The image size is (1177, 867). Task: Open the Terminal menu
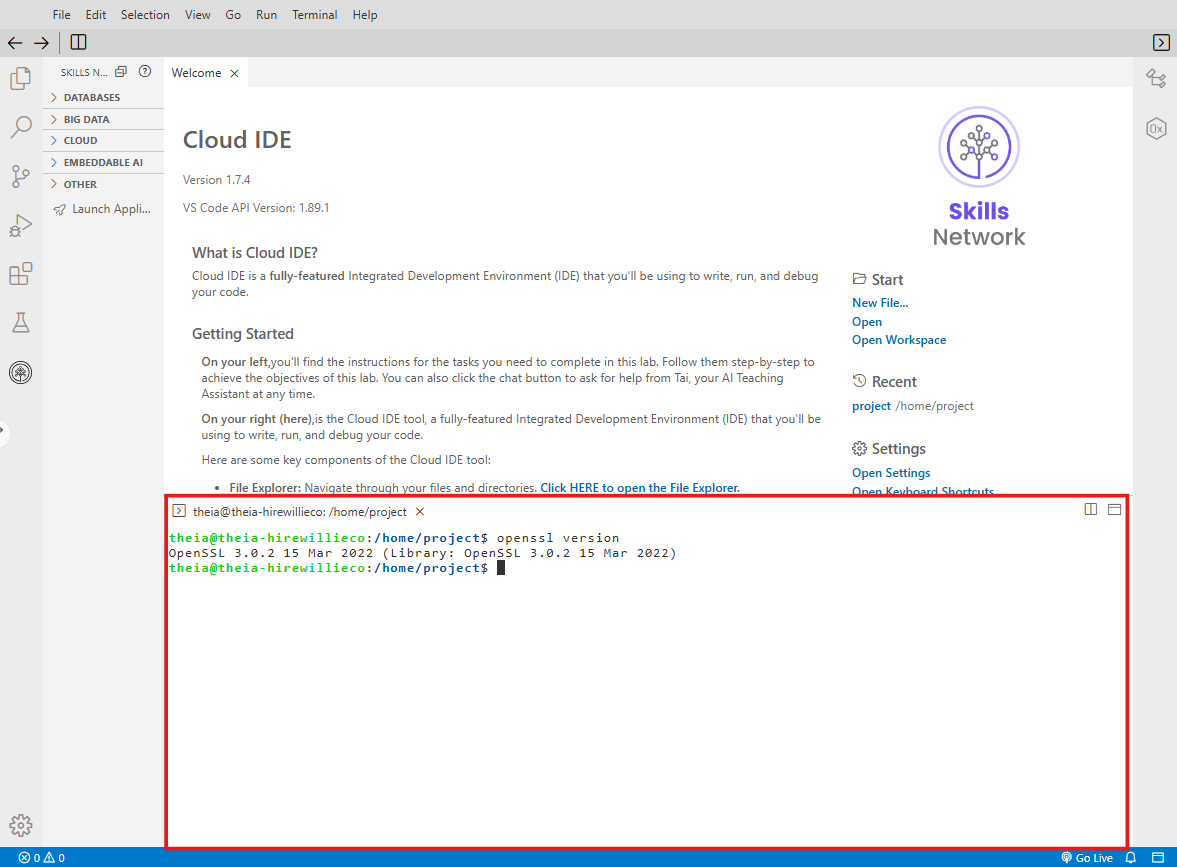pyautogui.click(x=315, y=15)
